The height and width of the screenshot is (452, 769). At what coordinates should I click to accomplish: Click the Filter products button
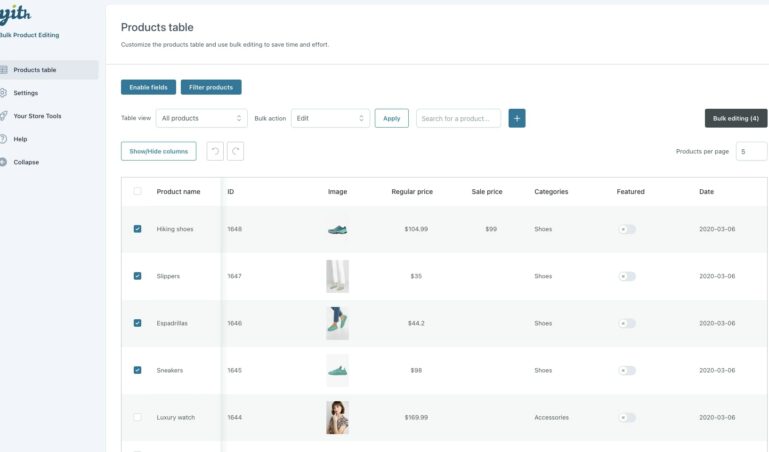pos(211,87)
